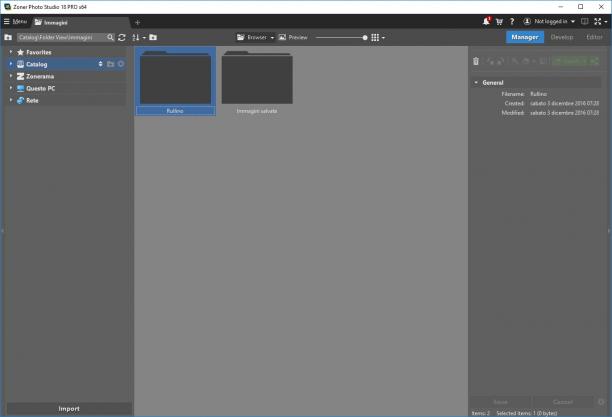Expand the Zonerama tree node
Screen dimensions: 612x417
point(11,76)
